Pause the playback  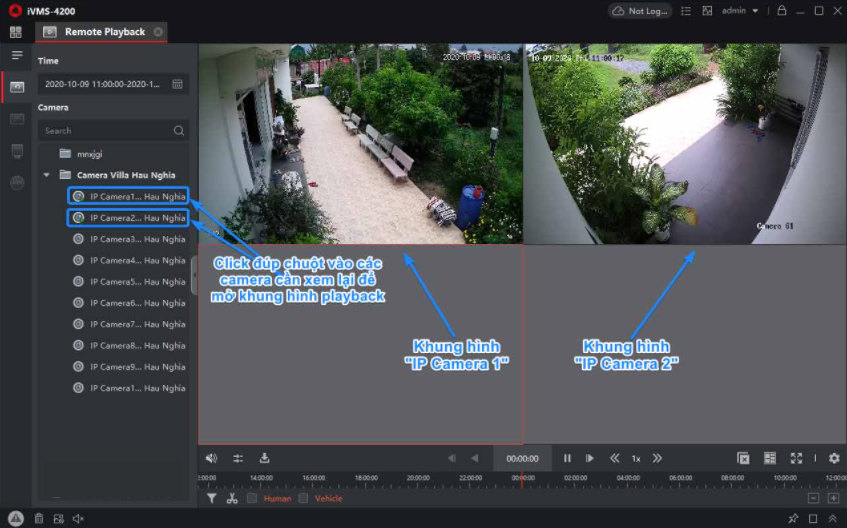[567, 458]
